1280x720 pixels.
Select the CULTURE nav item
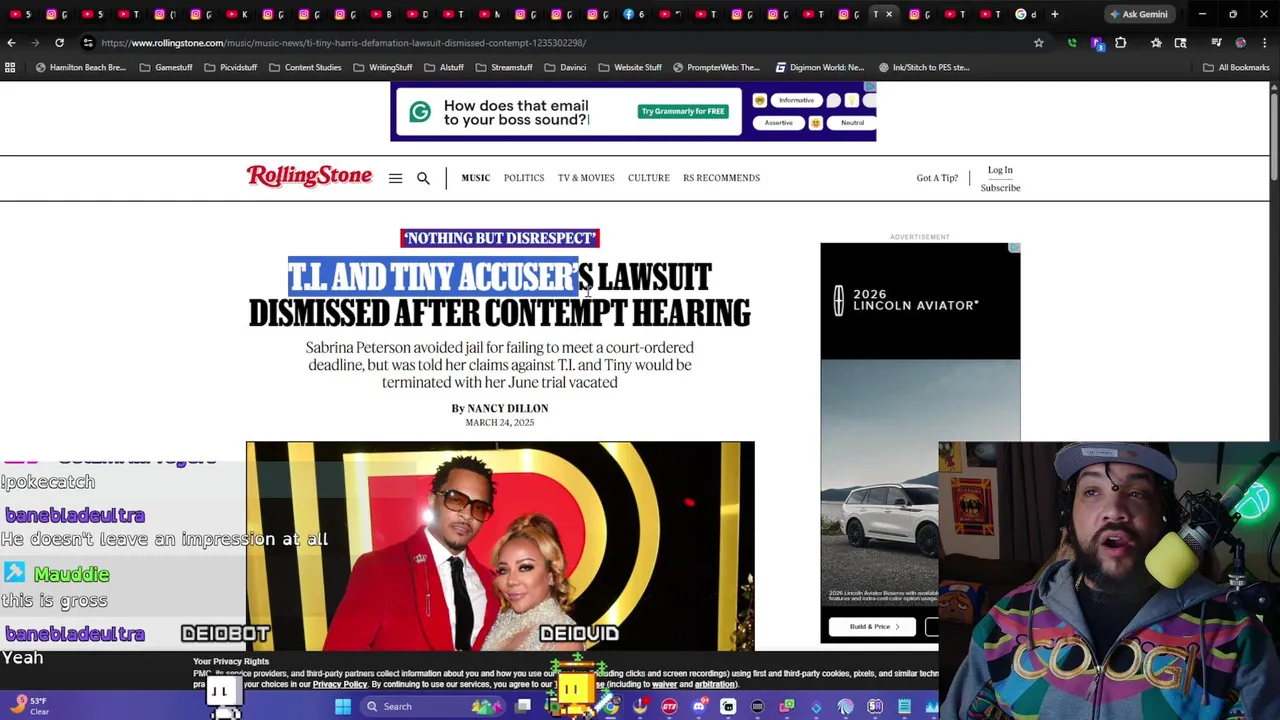point(649,178)
